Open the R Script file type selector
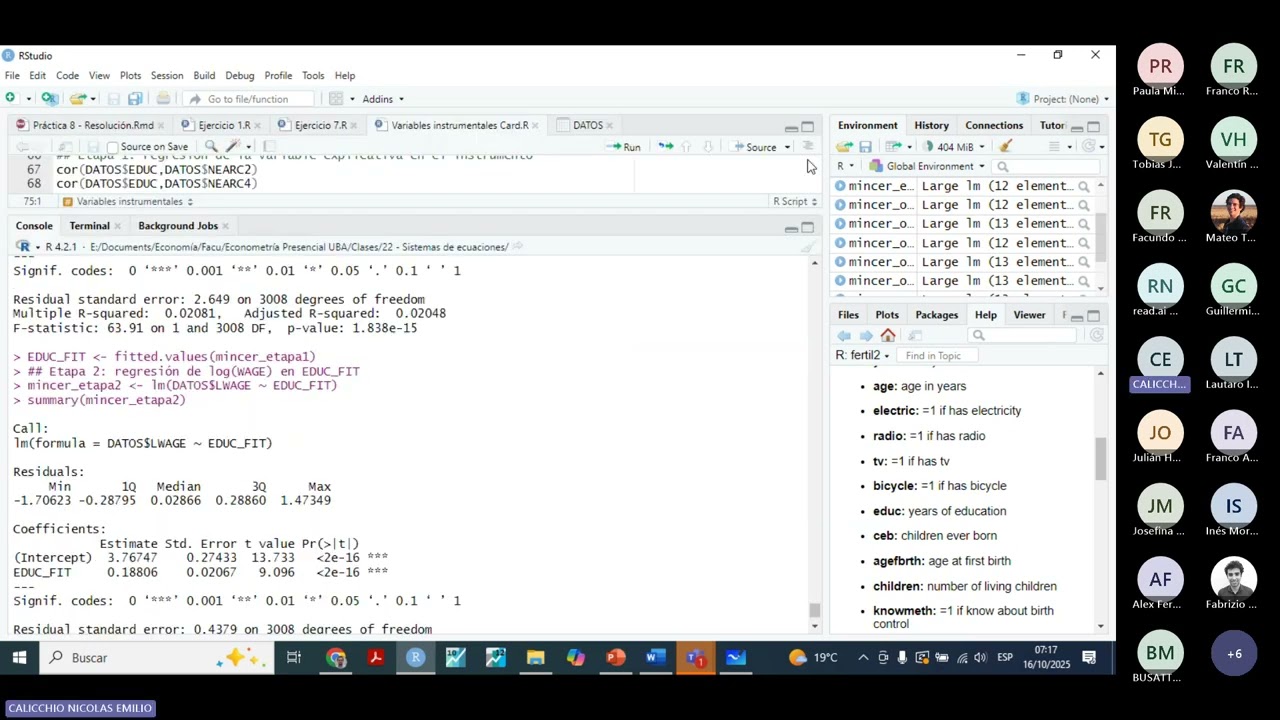The width and height of the screenshot is (1280, 720). tap(795, 202)
